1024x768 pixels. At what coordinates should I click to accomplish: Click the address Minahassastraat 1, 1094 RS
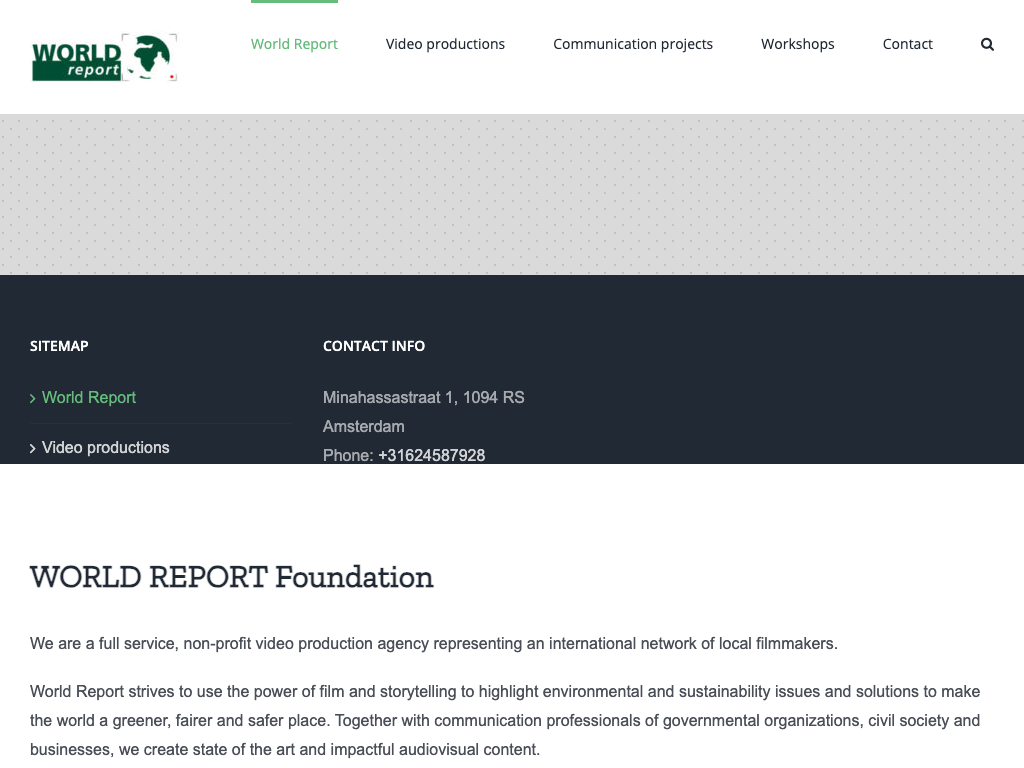coord(423,397)
